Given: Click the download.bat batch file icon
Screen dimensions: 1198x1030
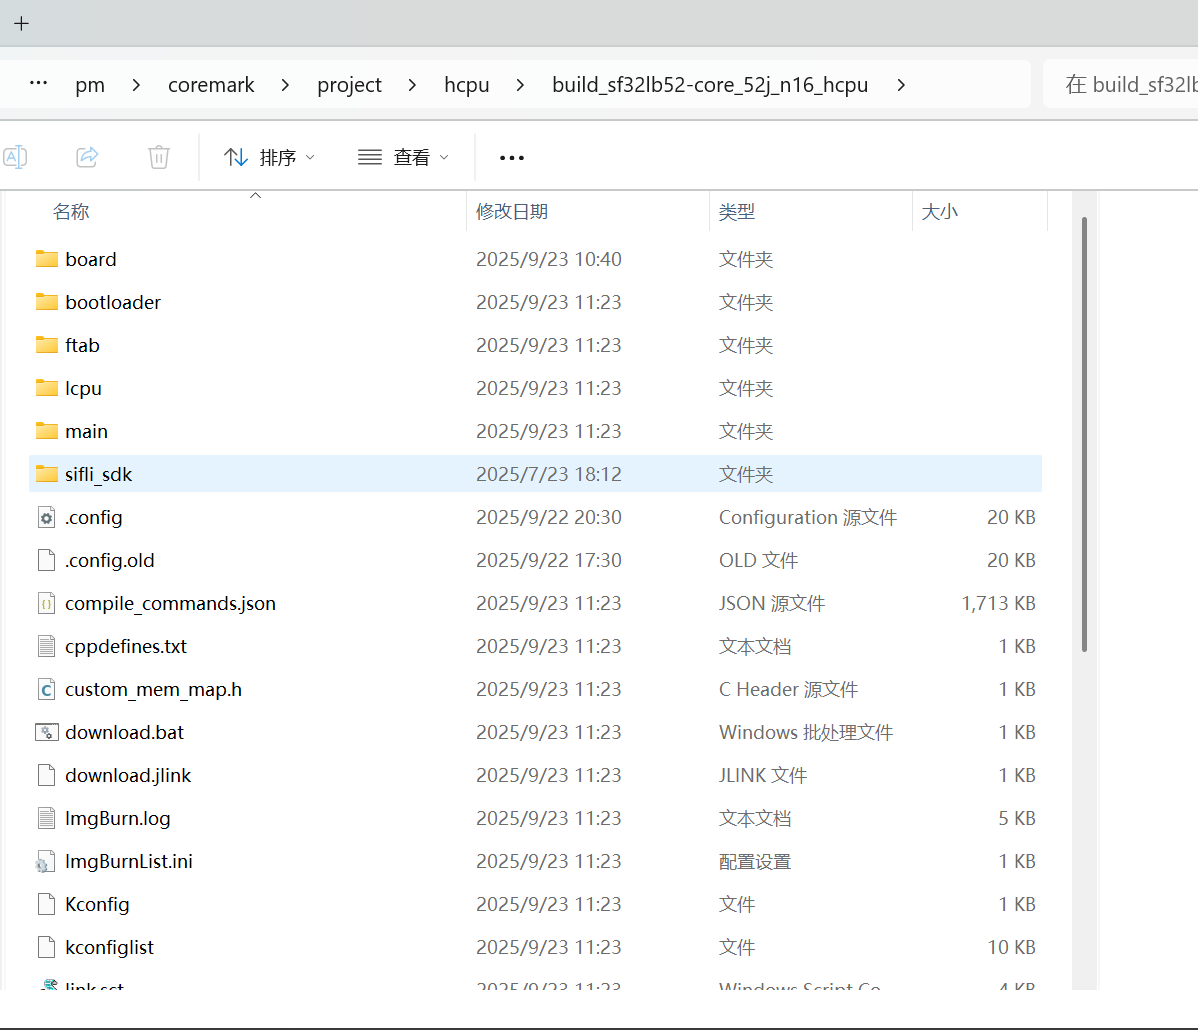Looking at the screenshot, I should [x=46, y=732].
